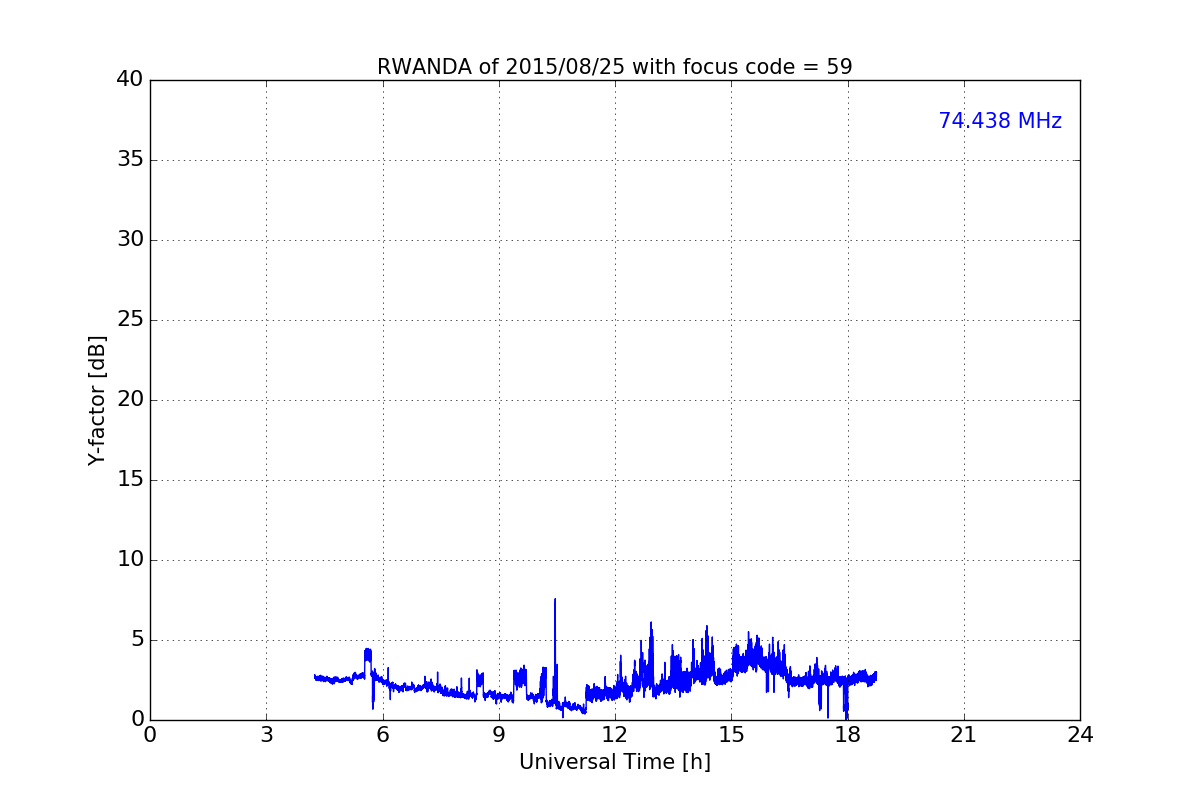Click the Universal Time [h] axis label
Viewport: 1200px width, 800px height.
[x=614, y=762]
